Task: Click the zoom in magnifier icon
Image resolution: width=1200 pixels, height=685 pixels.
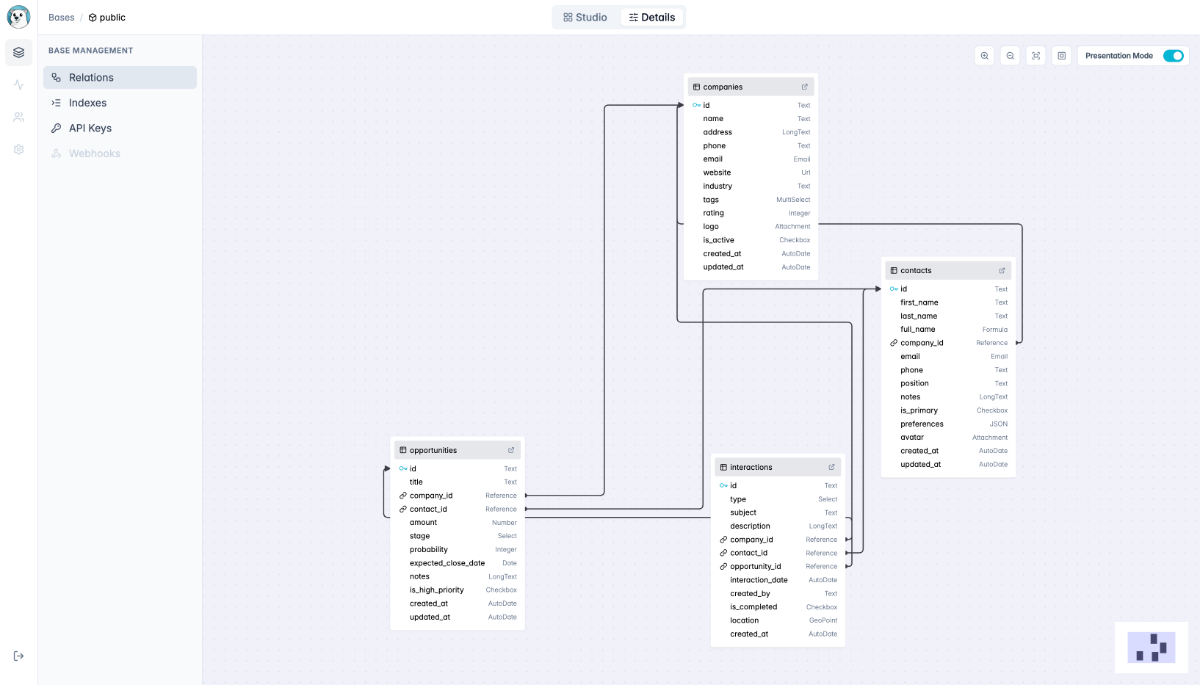Action: pyautogui.click(x=985, y=56)
